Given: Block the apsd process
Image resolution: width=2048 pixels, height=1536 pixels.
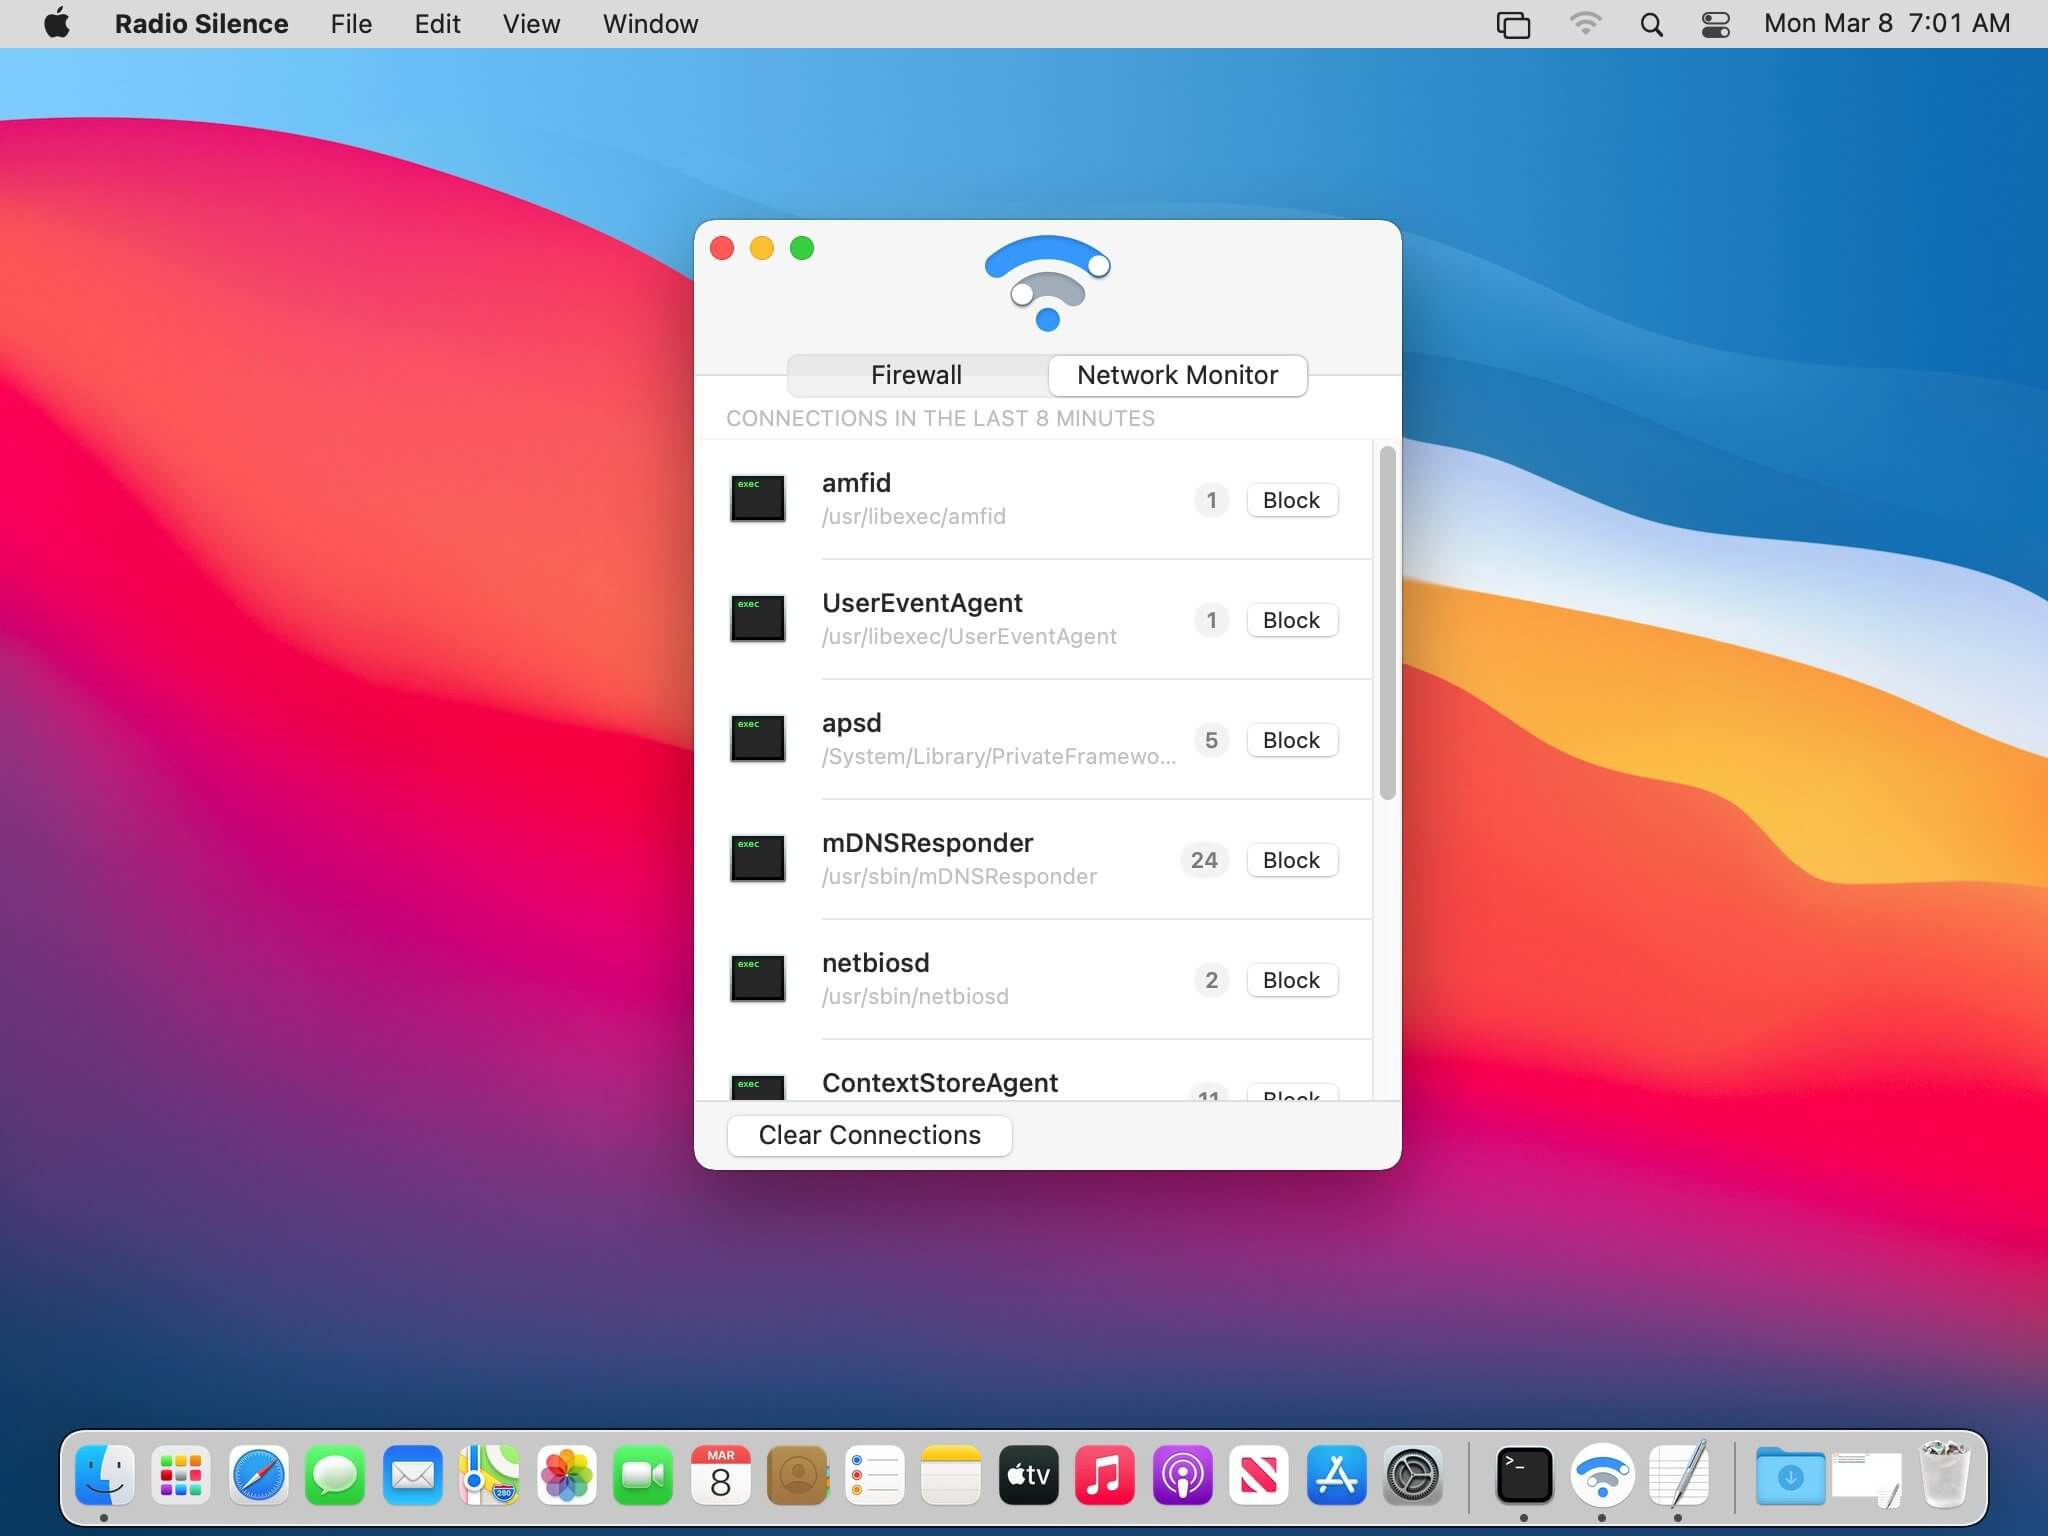Looking at the screenshot, I should tap(1291, 740).
